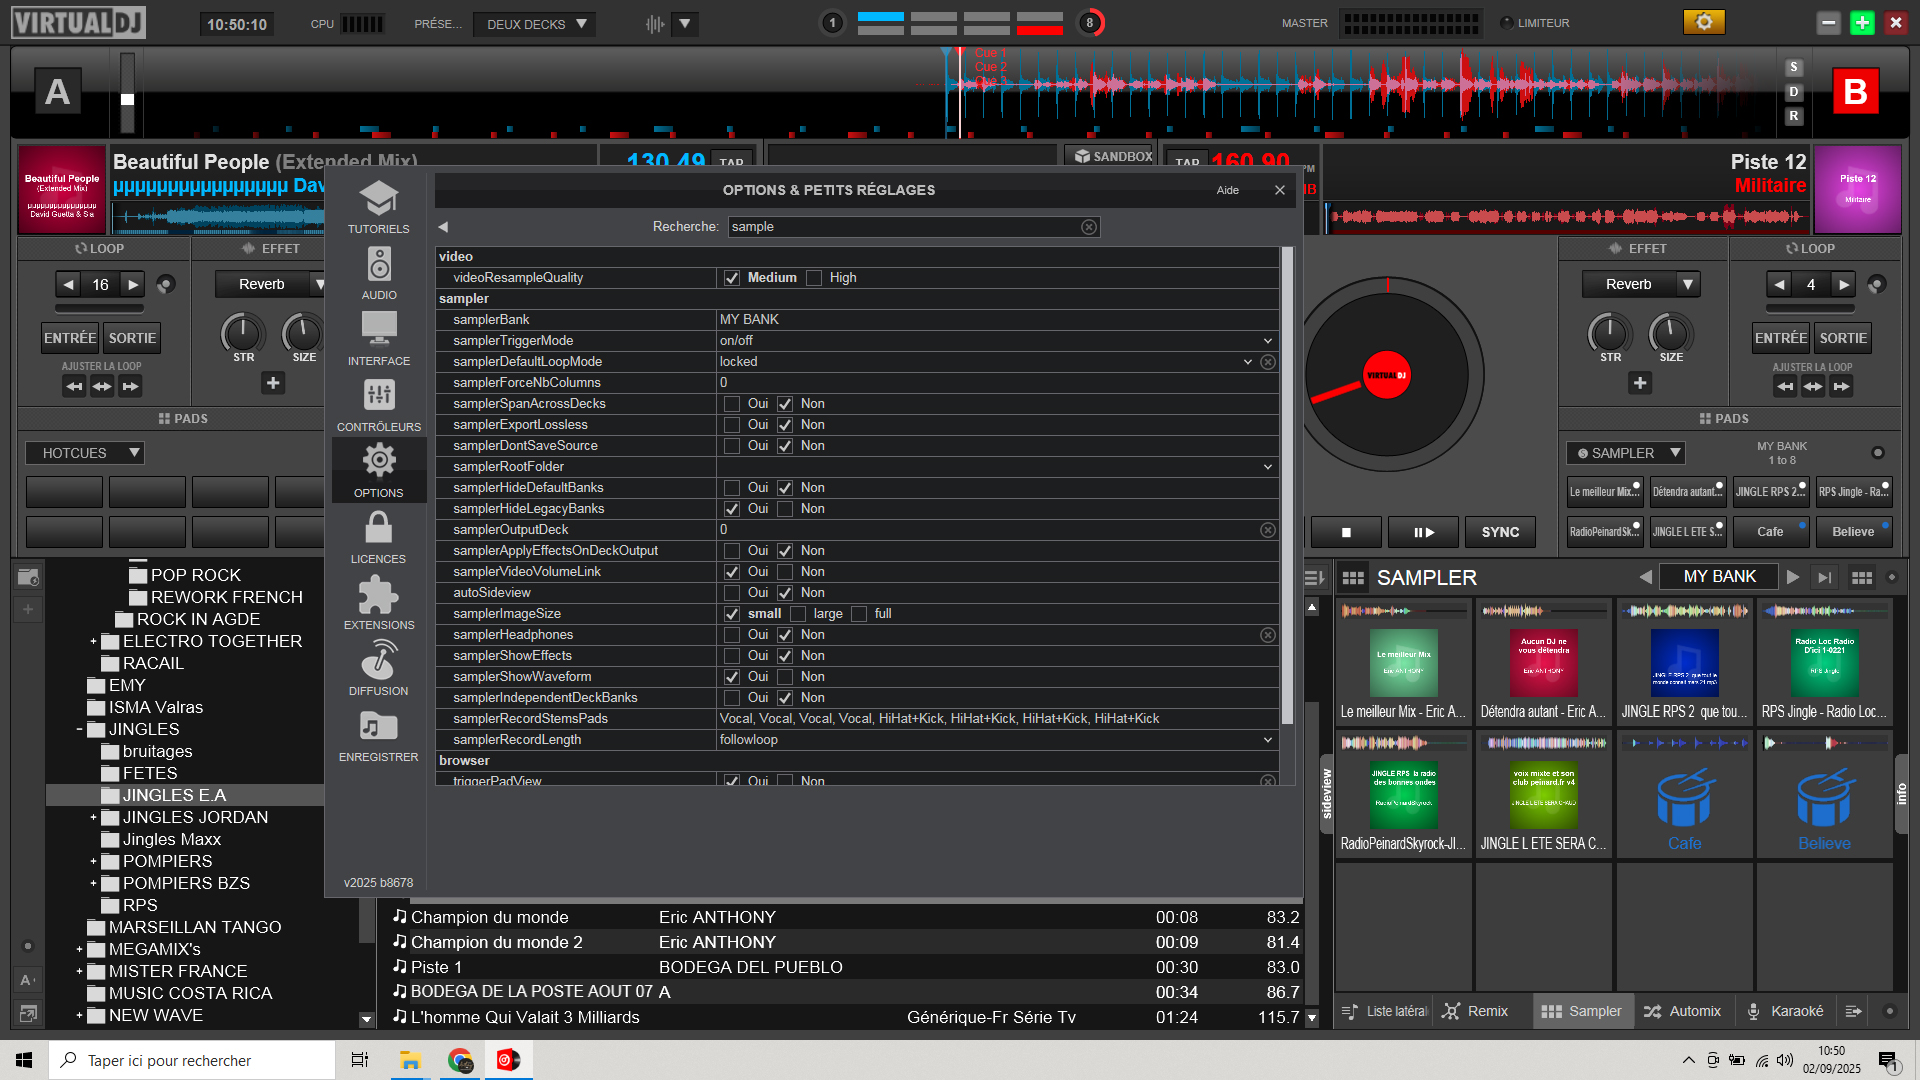Open samplerDefaultLoopMode dropdown arrow
The height and width of the screenshot is (1080, 1920).
point(1248,362)
